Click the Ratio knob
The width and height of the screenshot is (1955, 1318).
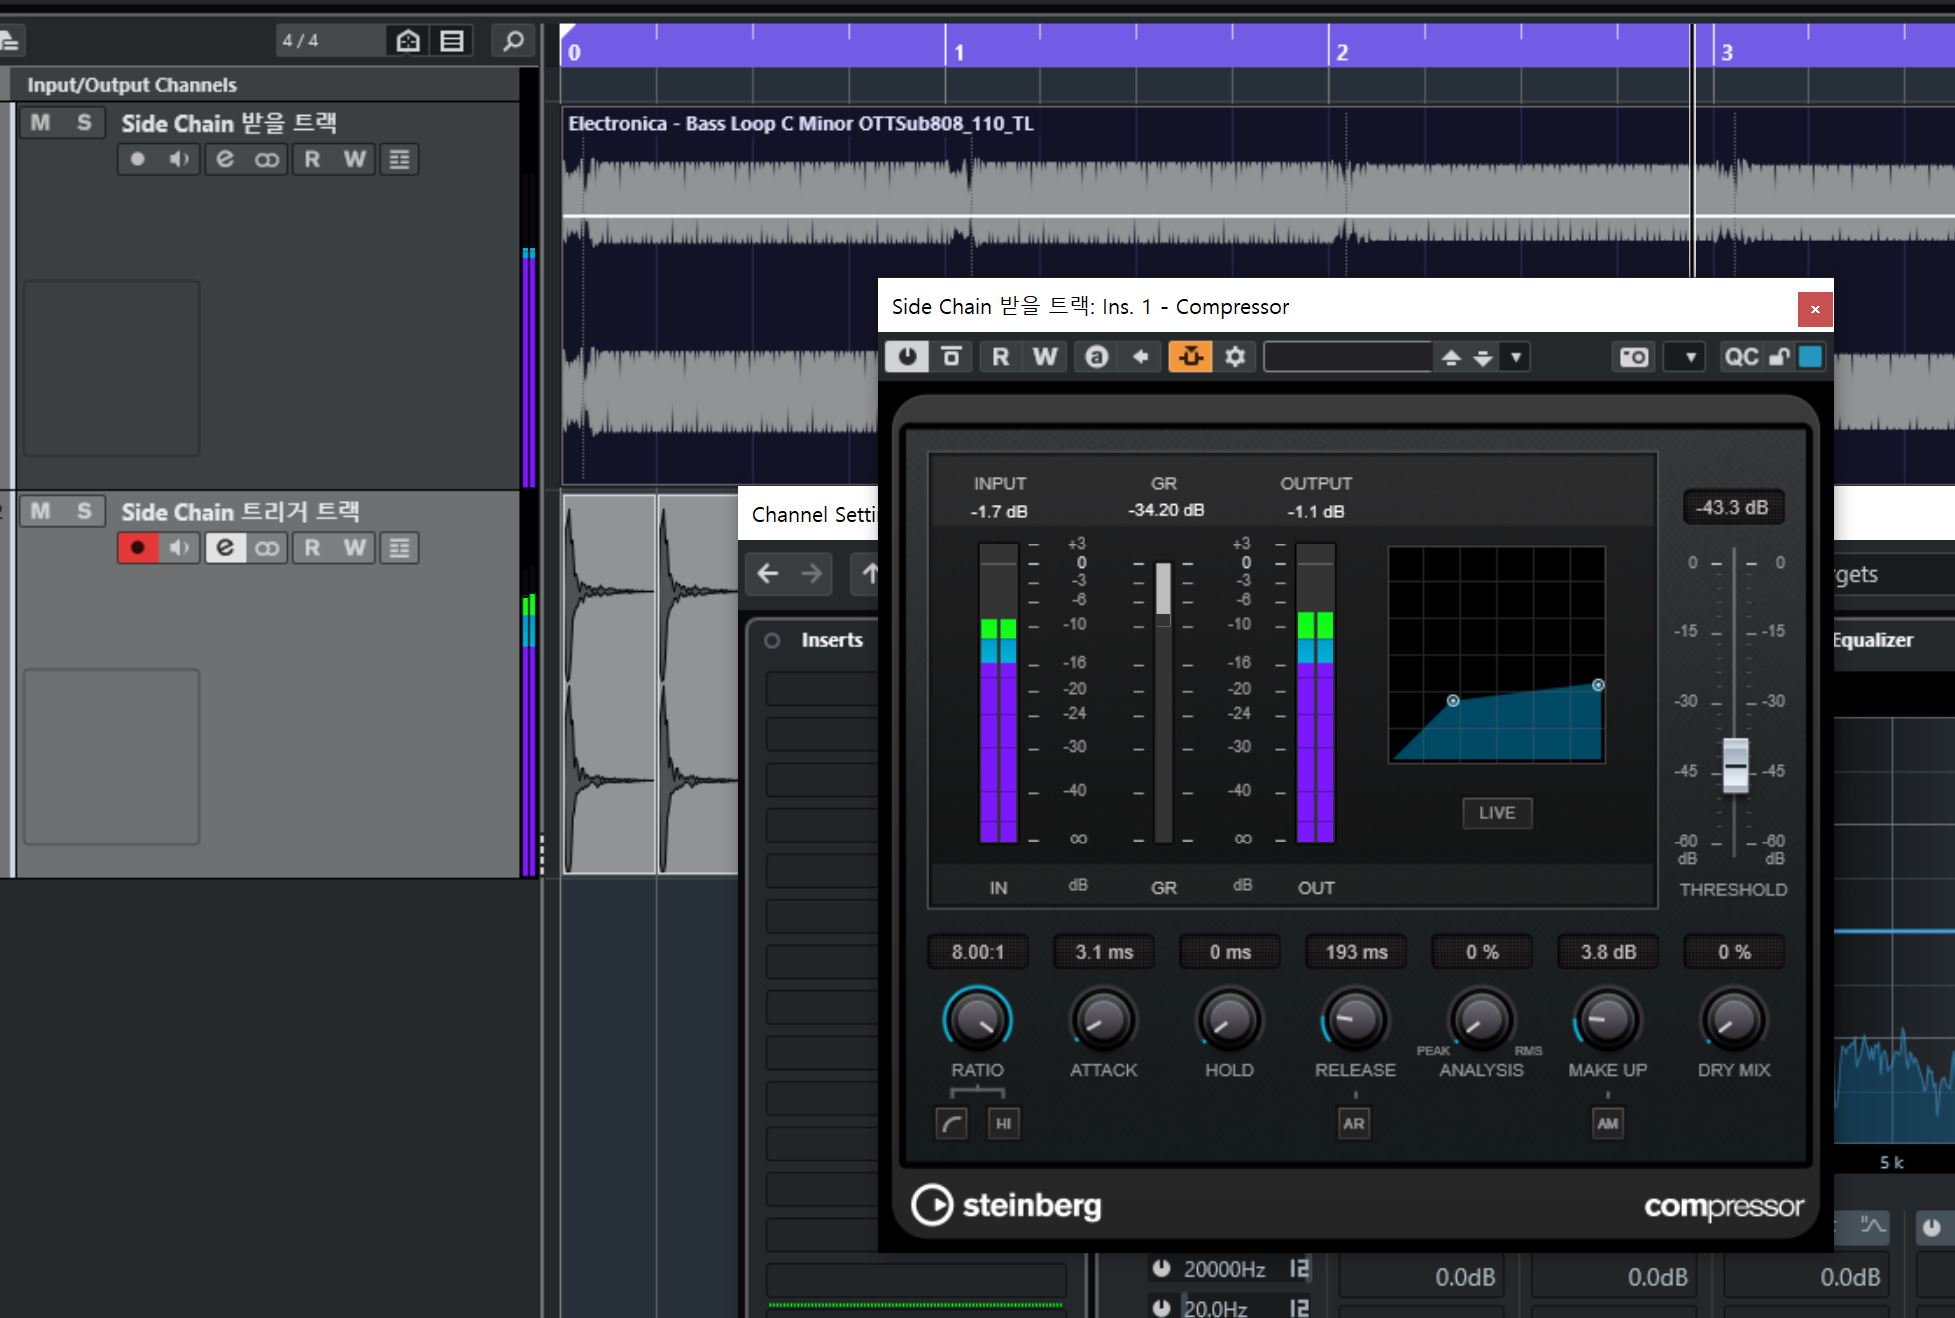977,1020
